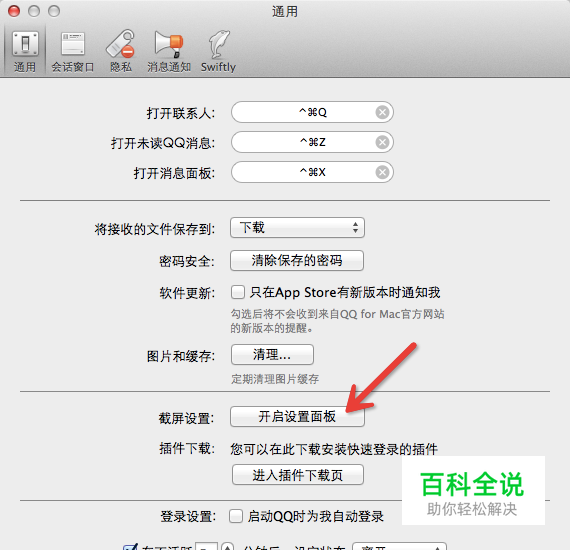Click the 打开未读QQ消息 shortcut field
Image resolution: width=570 pixels, height=550 pixels.
click(x=312, y=142)
